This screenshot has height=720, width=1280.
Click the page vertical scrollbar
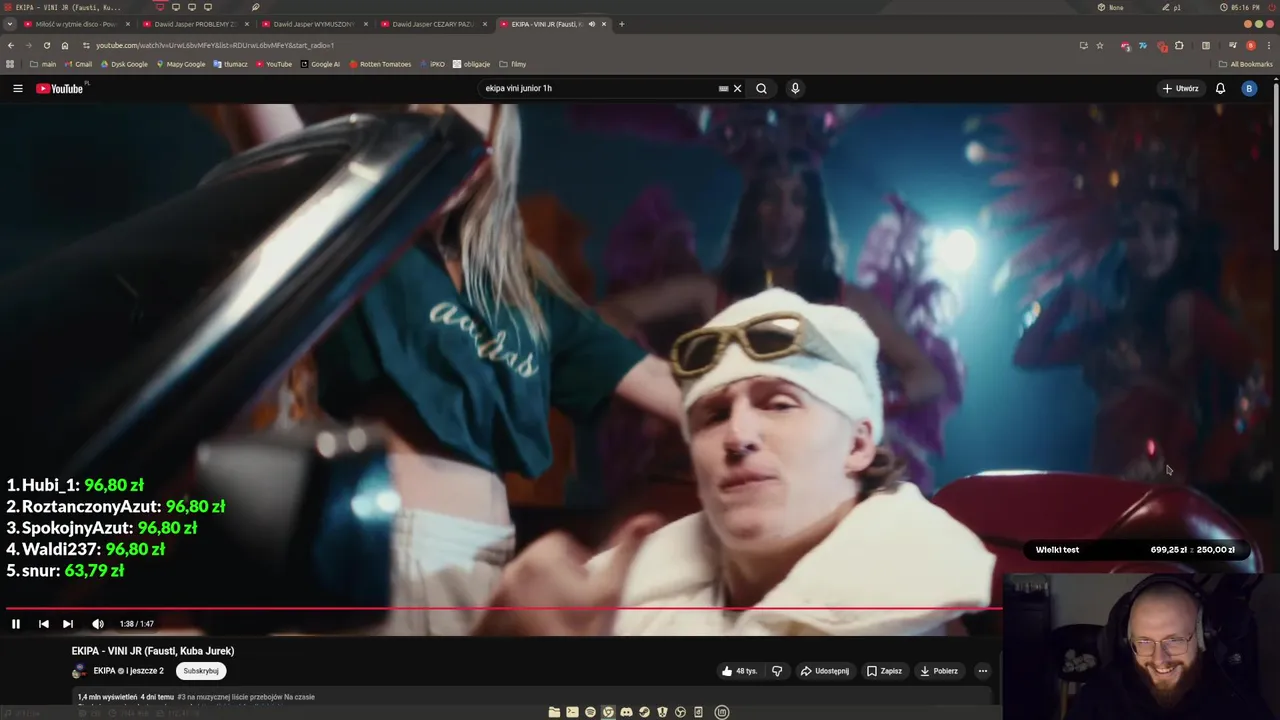click(x=1275, y=165)
